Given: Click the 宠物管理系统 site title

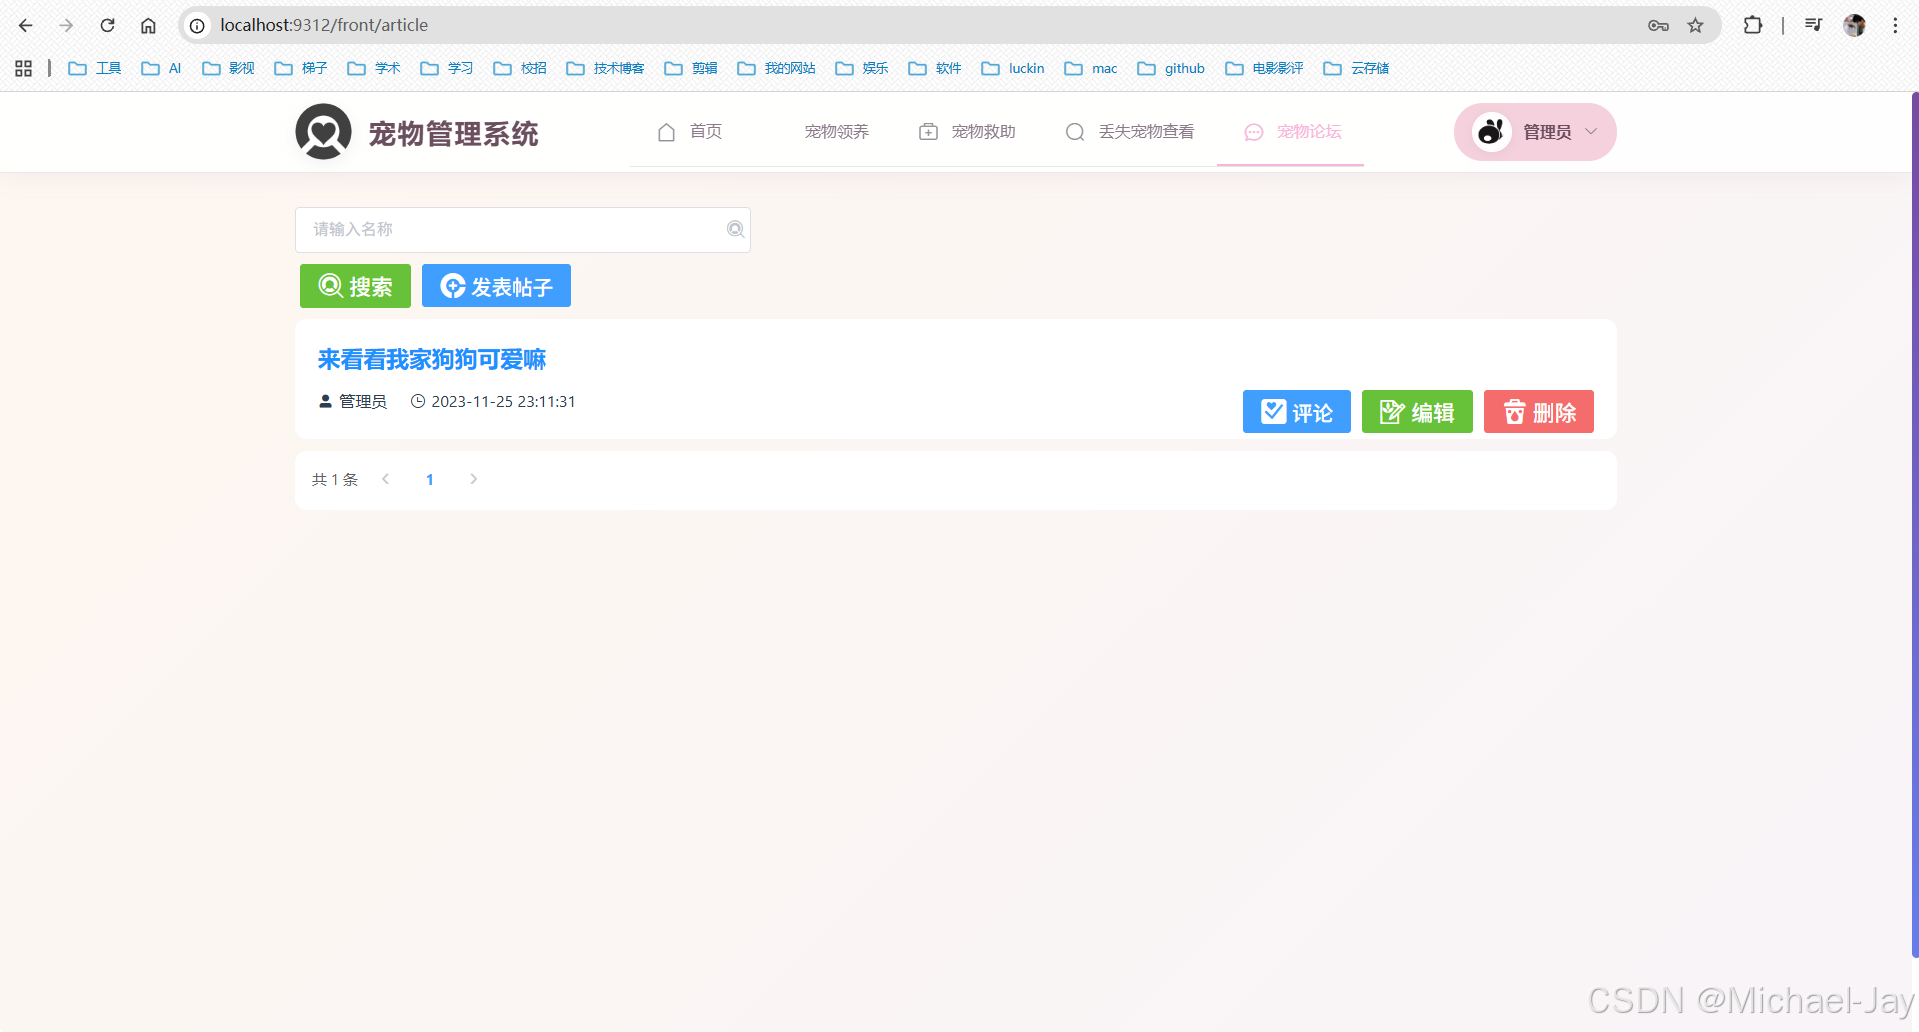Looking at the screenshot, I should coord(453,133).
